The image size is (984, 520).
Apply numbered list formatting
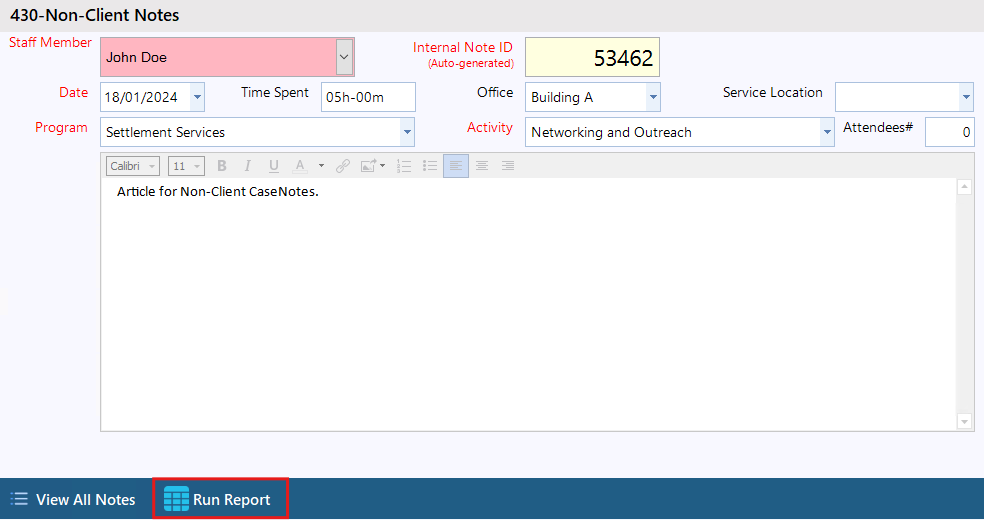(x=404, y=166)
